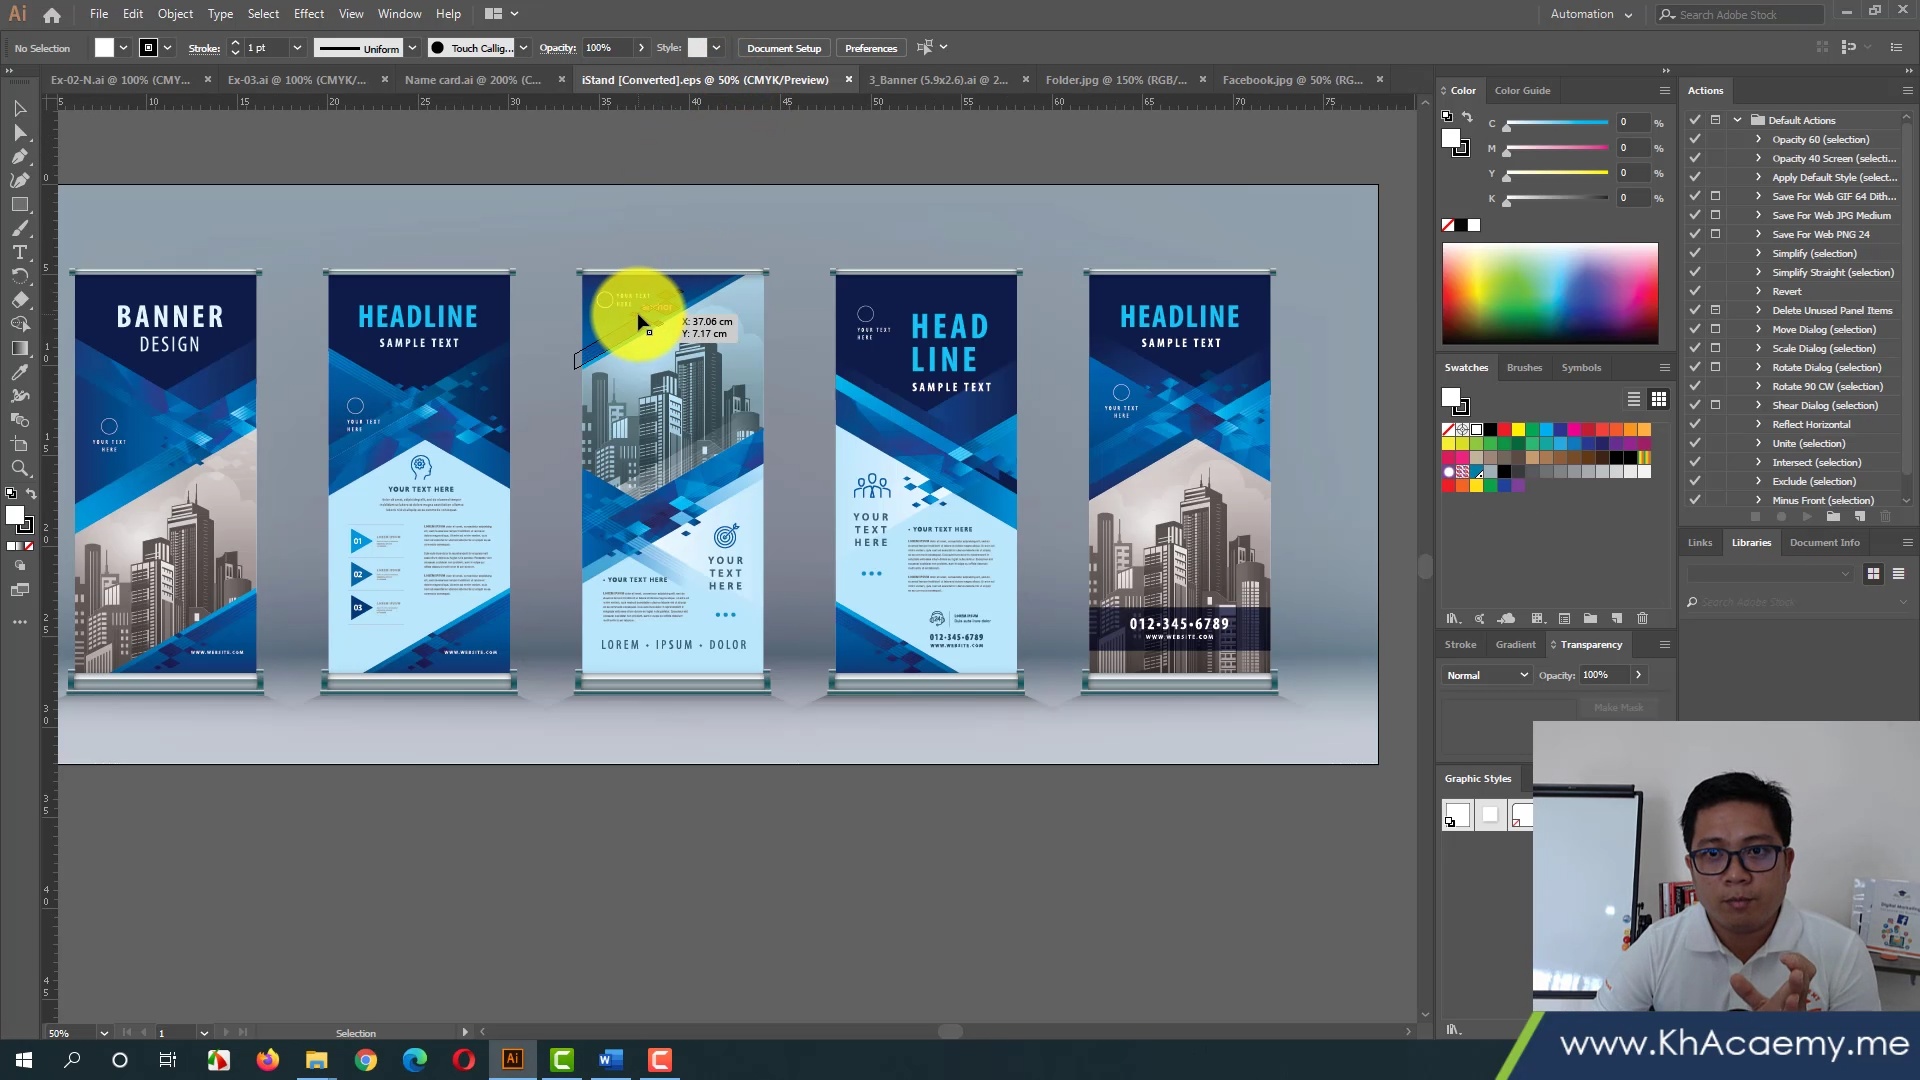This screenshot has height=1080, width=1920.
Task: Expand the Exclude (selection) action
Action: (1759, 481)
